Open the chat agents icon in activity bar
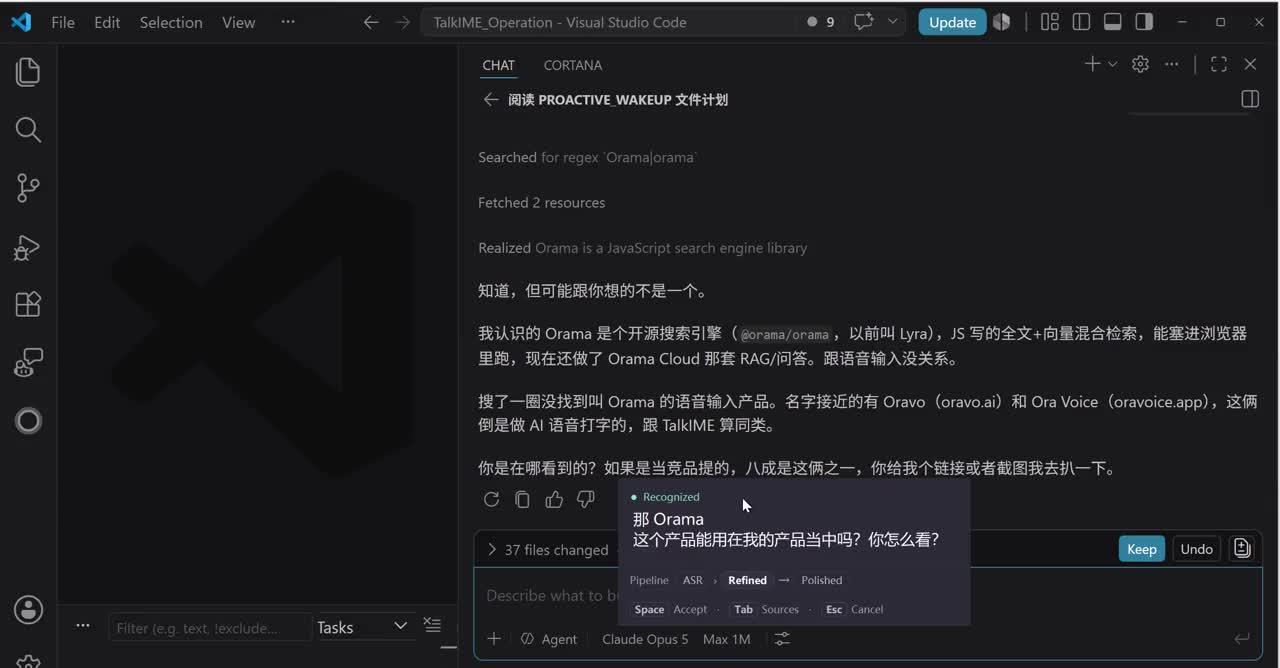Image resolution: width=1280 pixels, height=668 pixels. point(28,362)
